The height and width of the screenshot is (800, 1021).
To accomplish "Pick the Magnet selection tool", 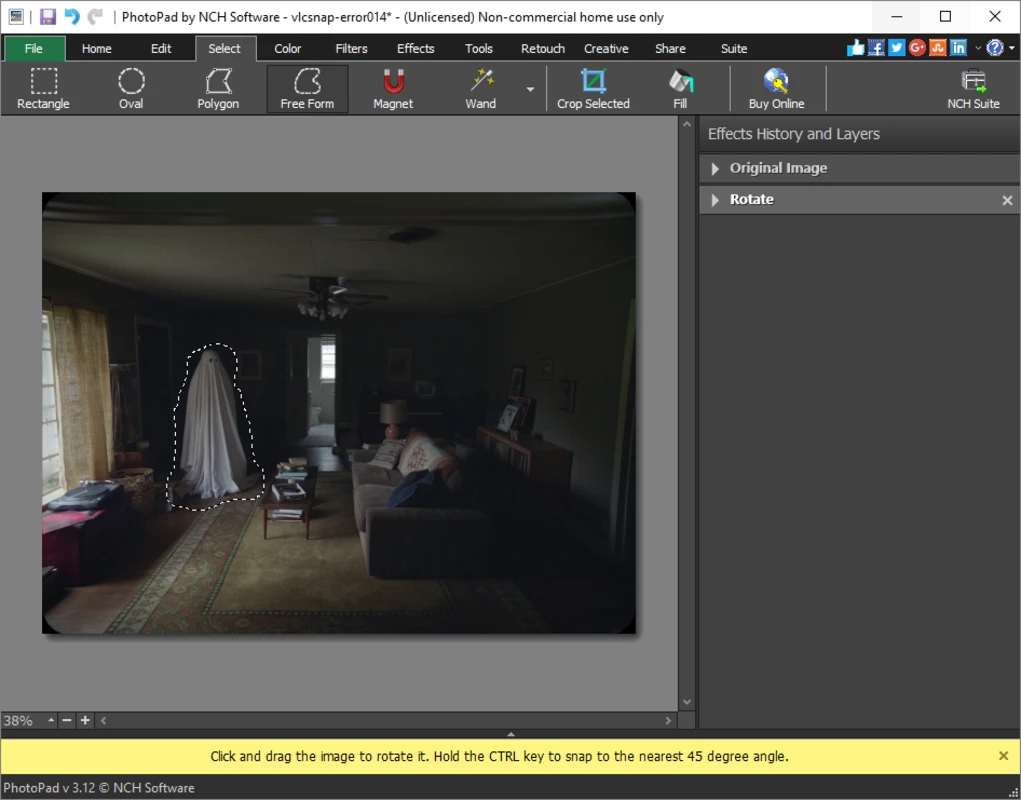I will click(393, 89).
